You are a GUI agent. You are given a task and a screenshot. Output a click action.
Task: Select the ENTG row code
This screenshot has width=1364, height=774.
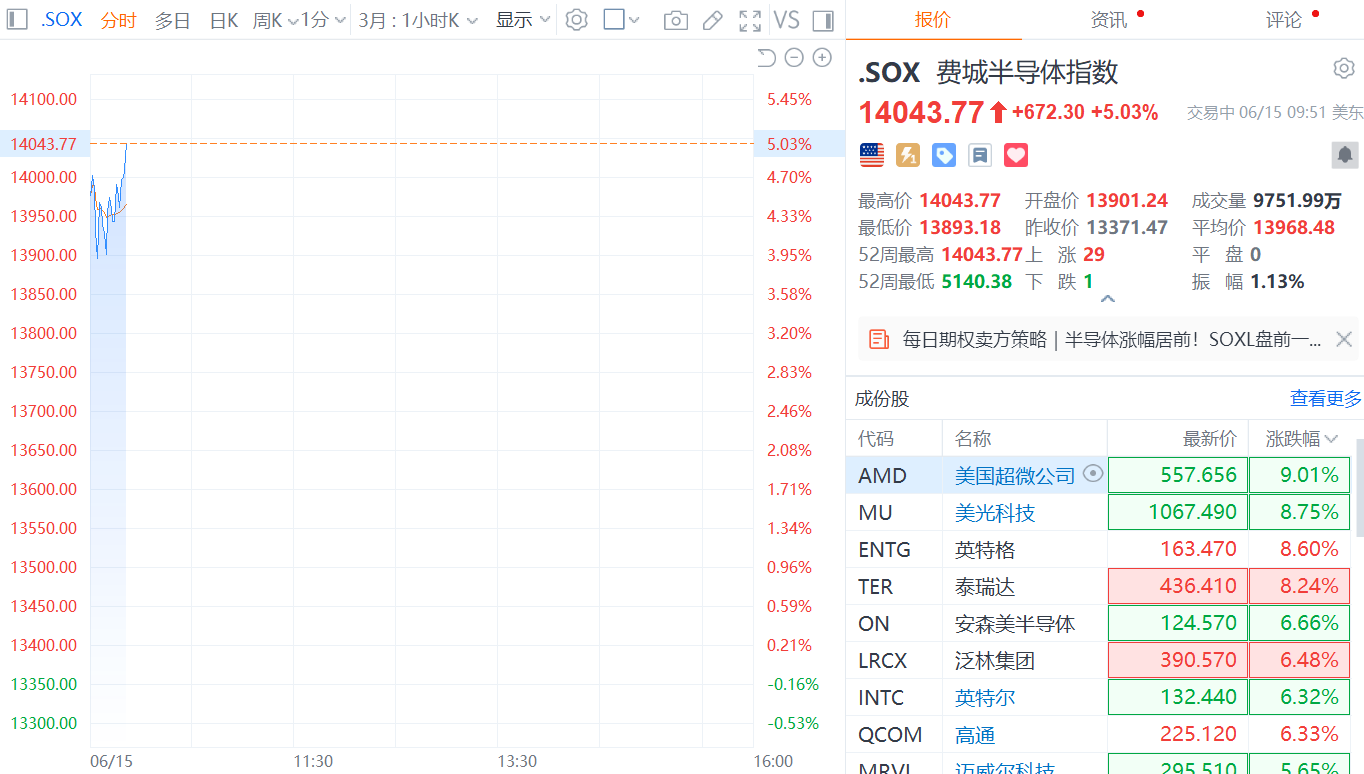(884, 549)
